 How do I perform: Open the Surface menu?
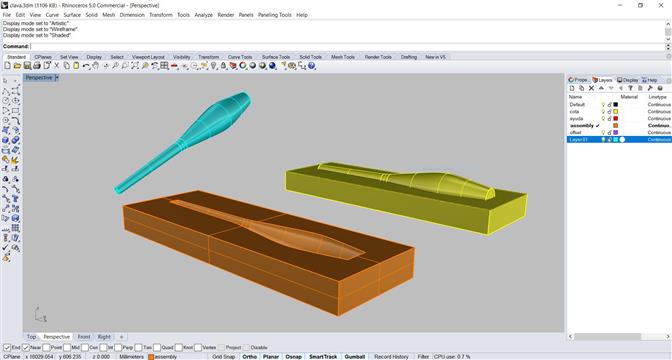pos(72,15)
